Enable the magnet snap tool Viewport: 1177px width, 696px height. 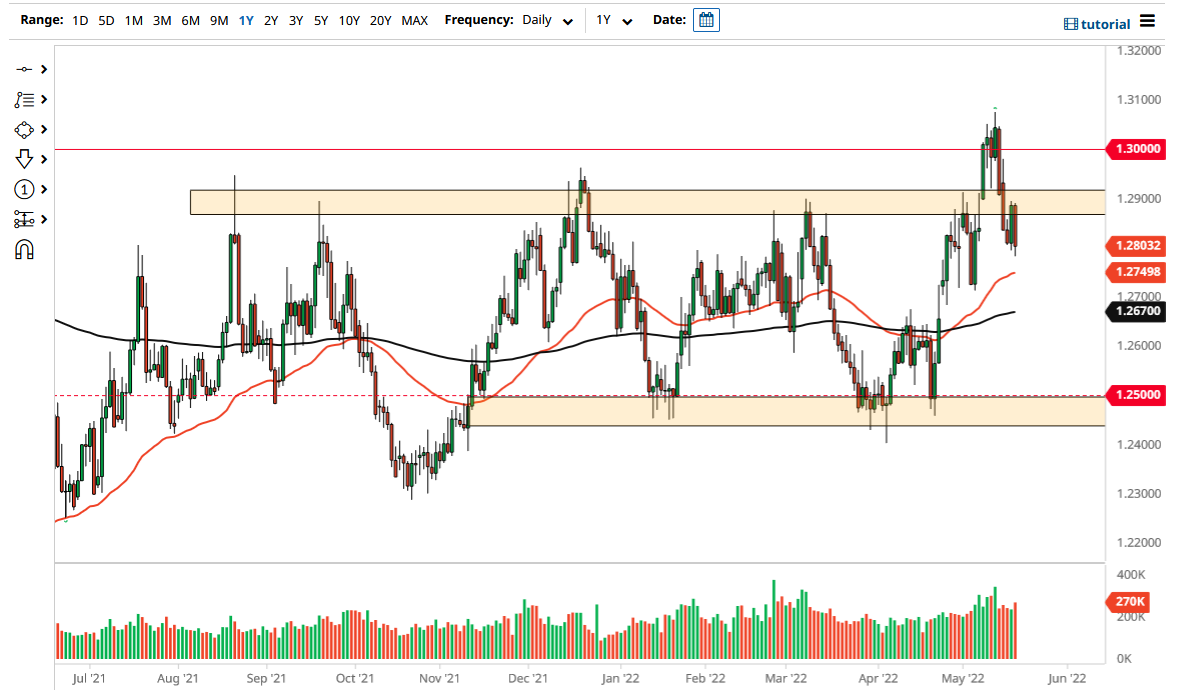(25, 249)
